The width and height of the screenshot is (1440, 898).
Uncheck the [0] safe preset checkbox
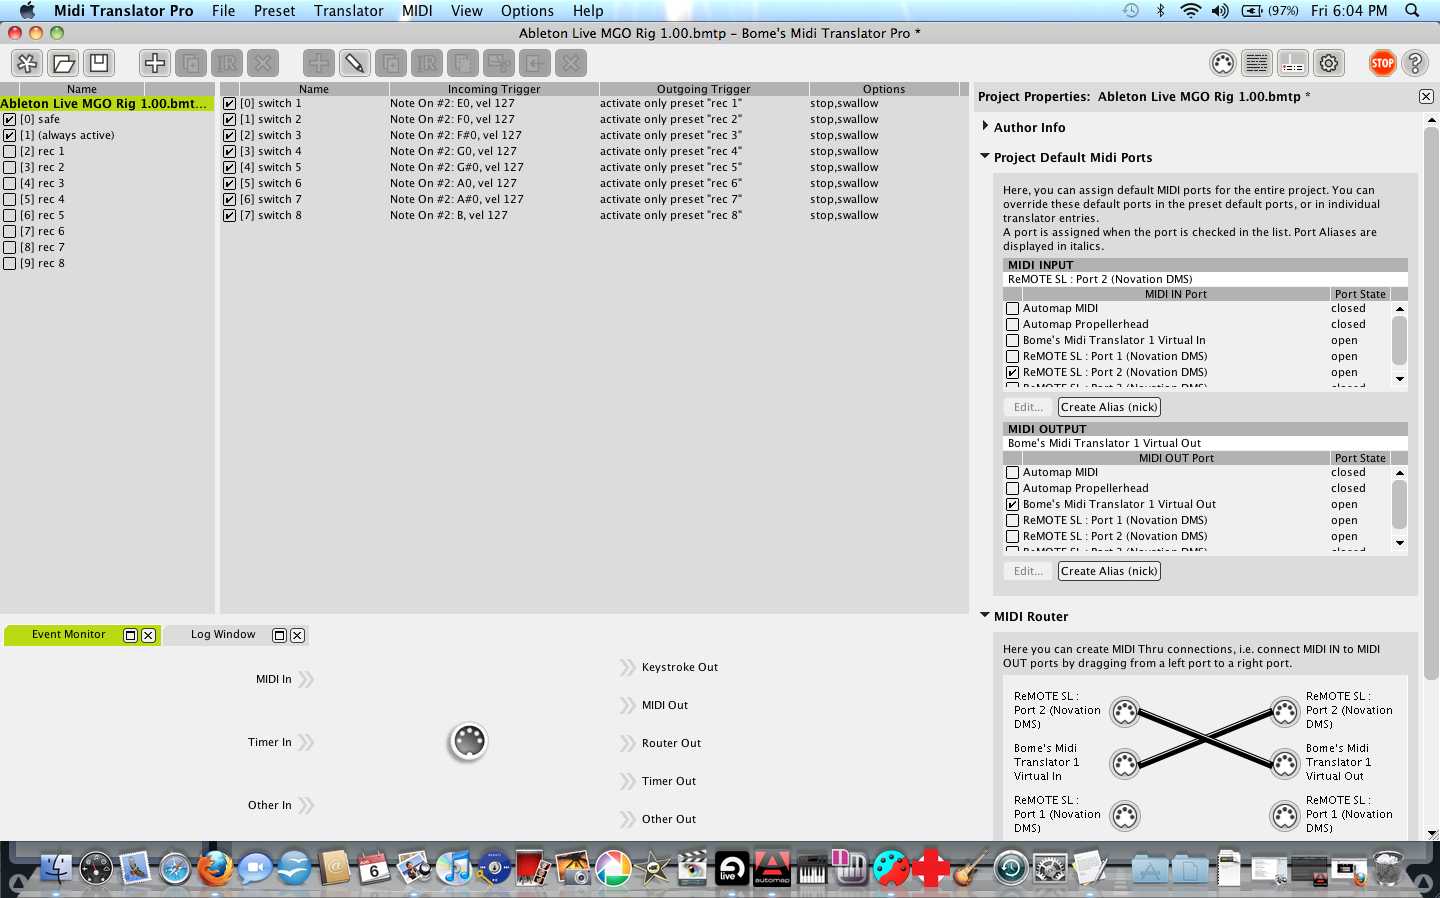[x=10, y=120]
